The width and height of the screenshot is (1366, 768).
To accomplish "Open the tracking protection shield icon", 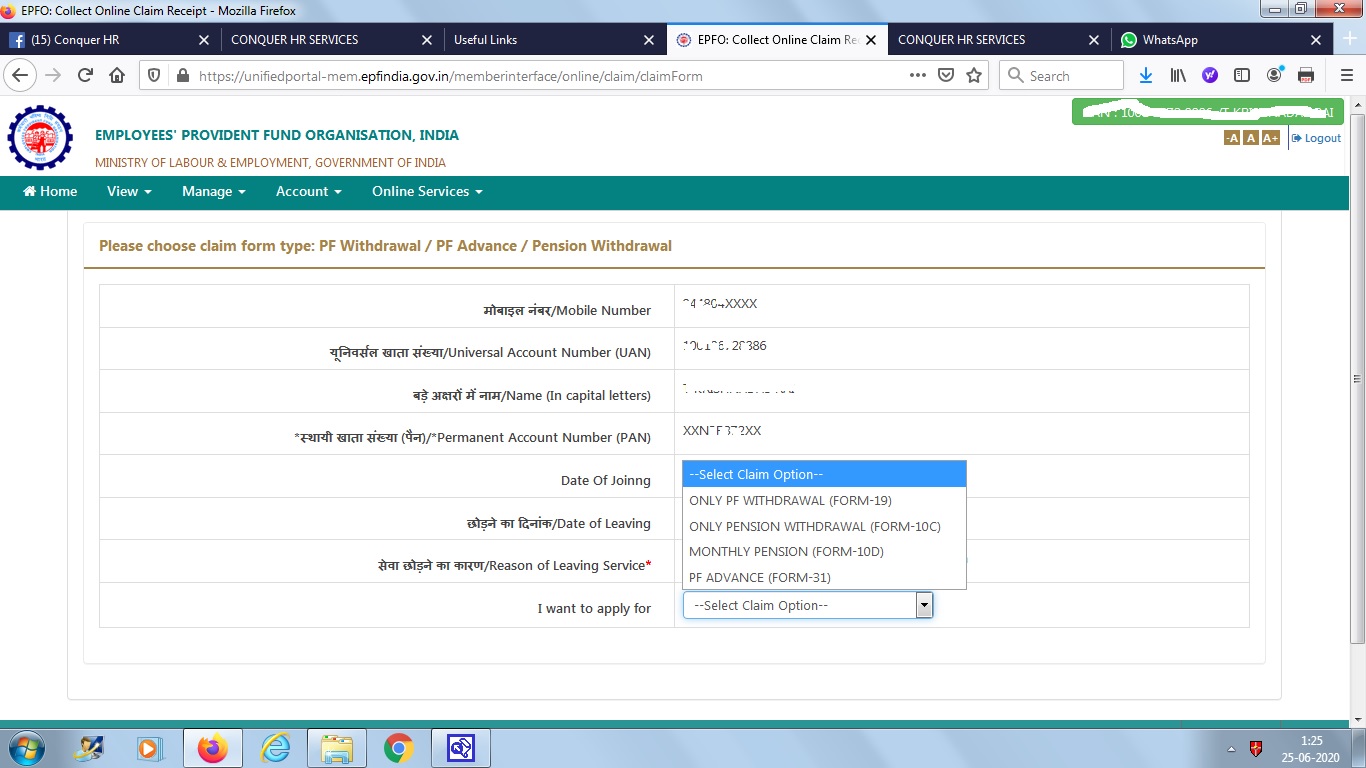I will click(x=155, y=76).
